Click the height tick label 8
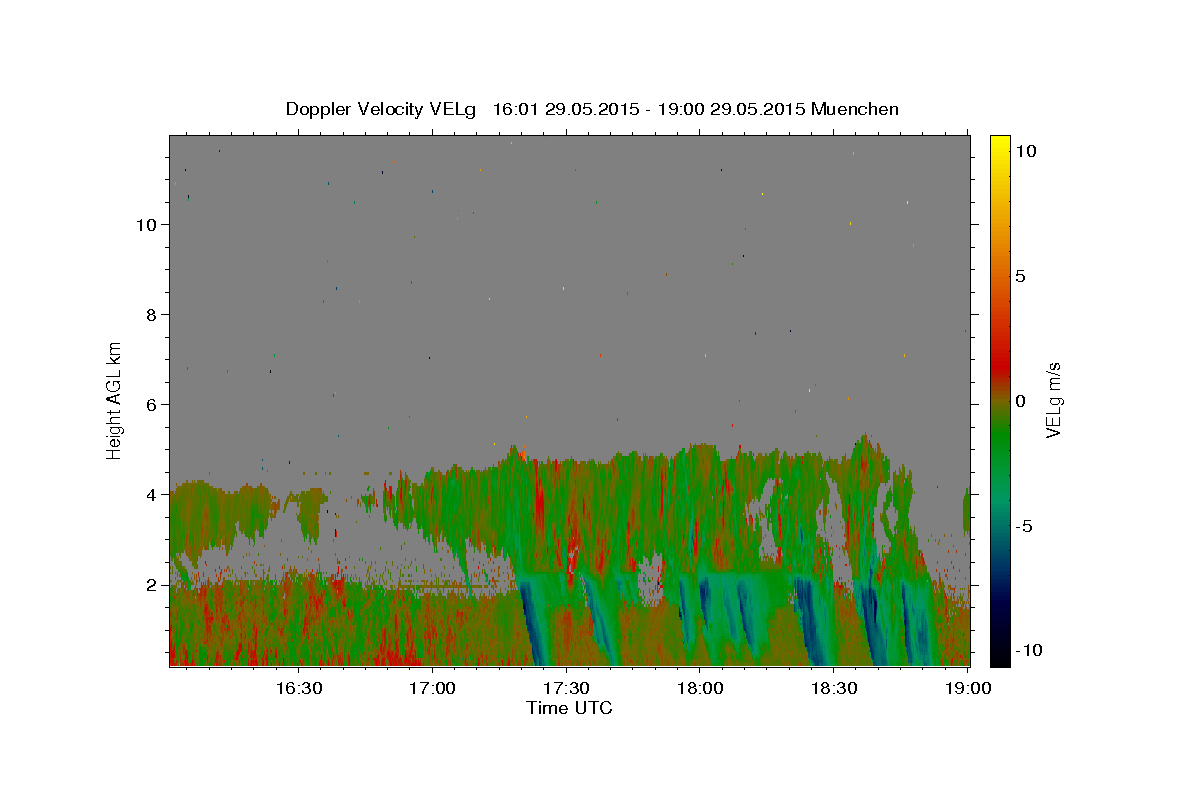The height and width of the screenshot is (800, 1200). point(151,315)
